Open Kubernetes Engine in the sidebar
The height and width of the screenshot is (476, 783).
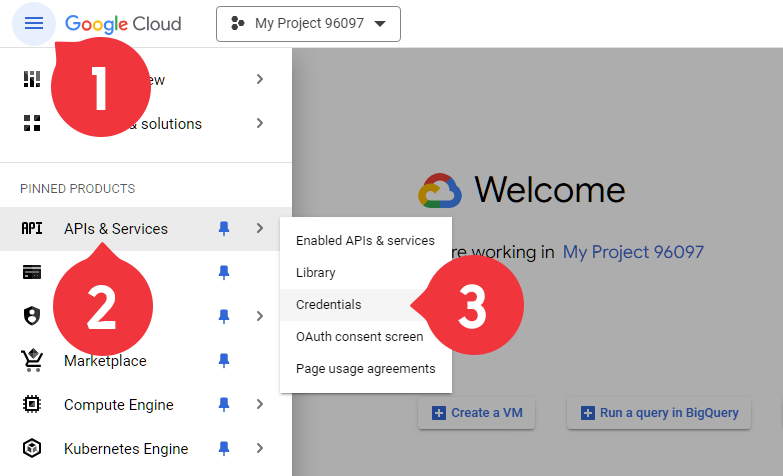[x=126, y=449]
